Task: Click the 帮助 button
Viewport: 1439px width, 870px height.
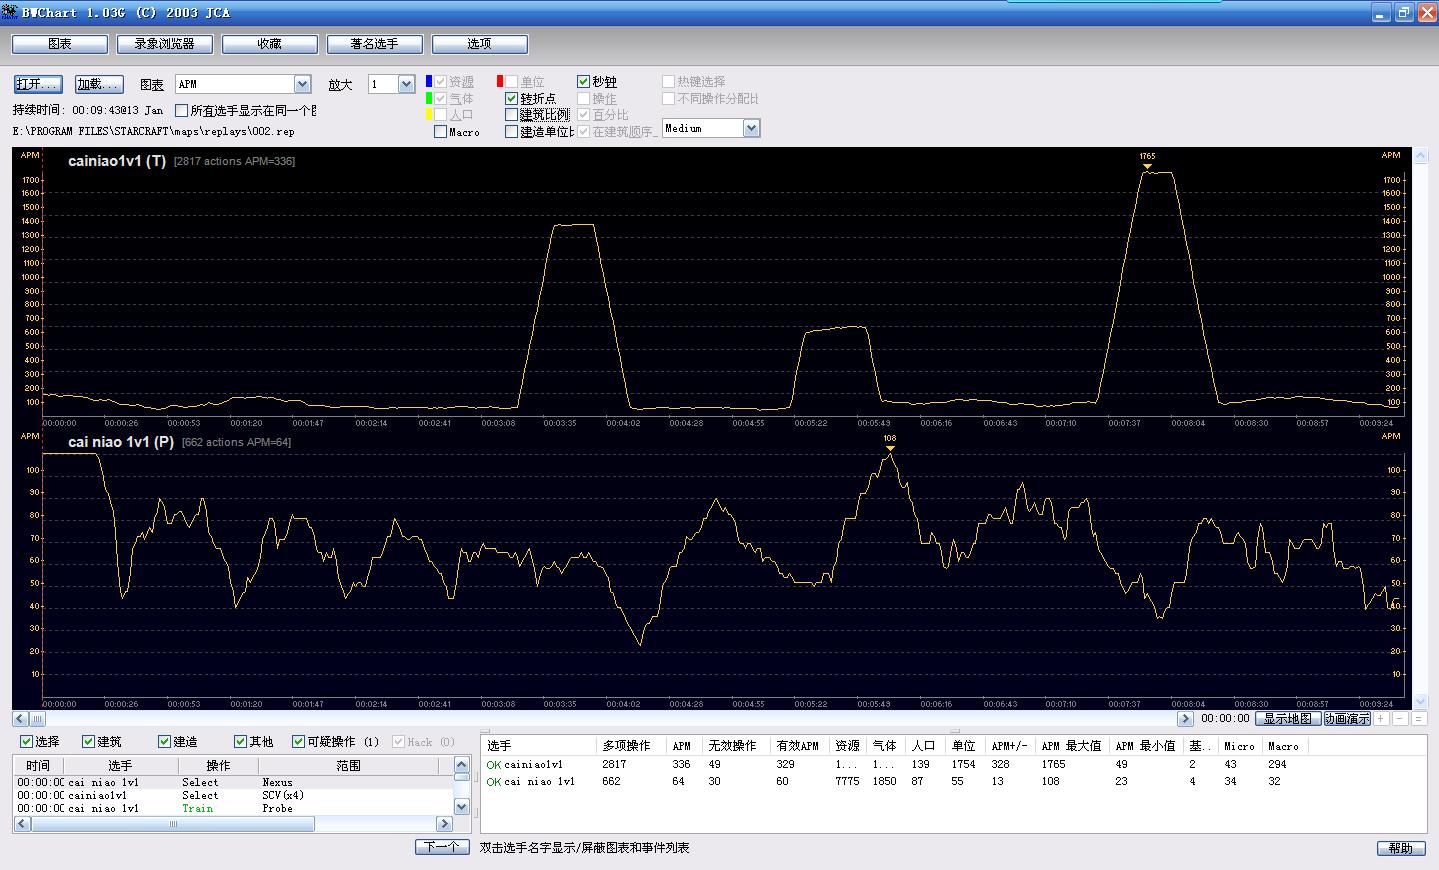Action: coord(1401,848)
